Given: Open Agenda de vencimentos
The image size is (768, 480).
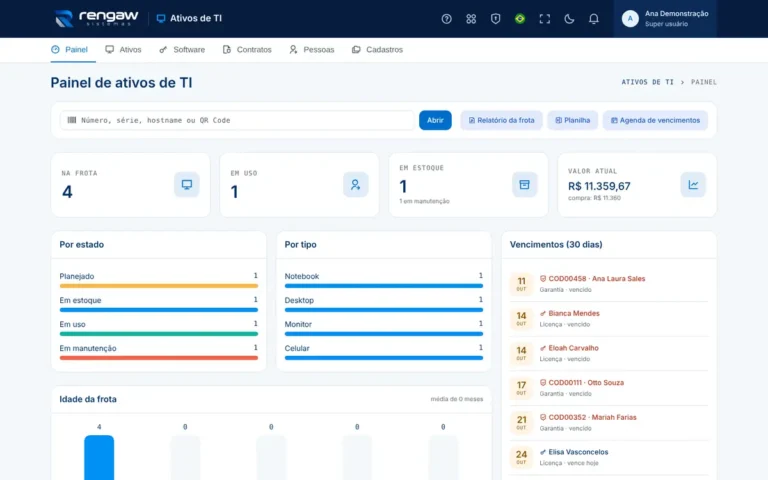Looking at the screenshot, I should [x=655, y=120].
